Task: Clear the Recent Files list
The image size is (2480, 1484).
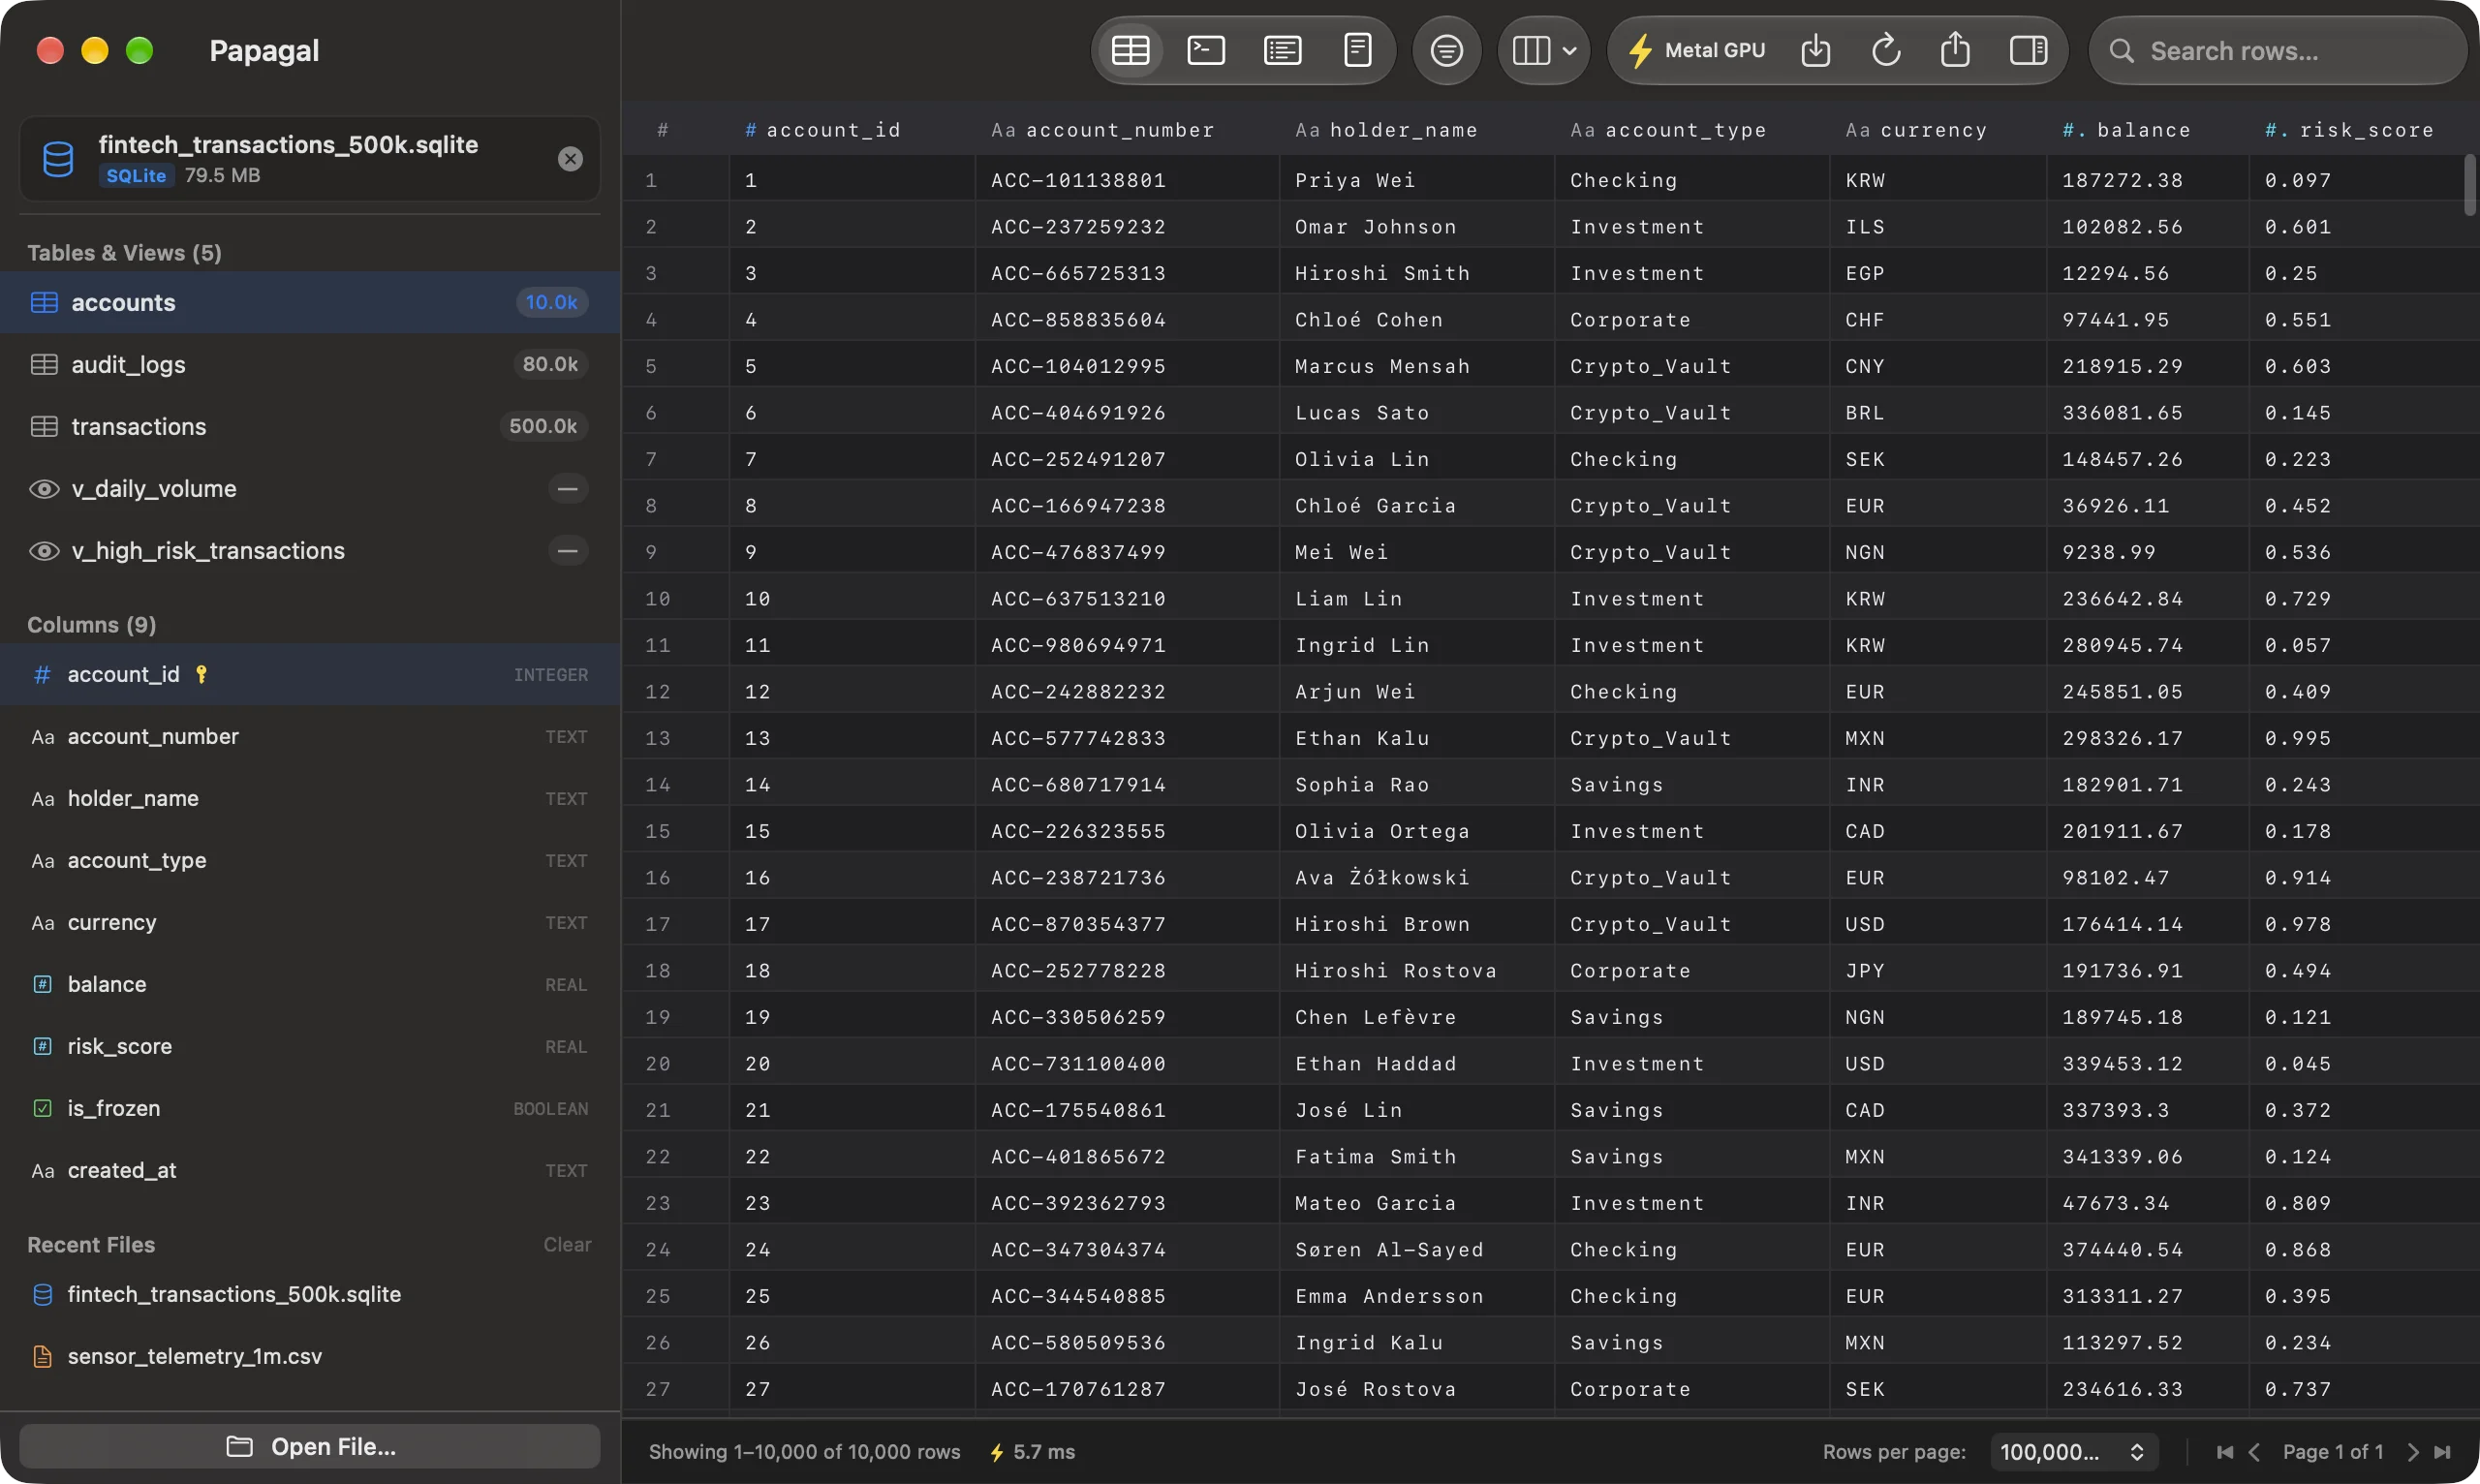Action: pyautogui.click(x=567, y=1245)
